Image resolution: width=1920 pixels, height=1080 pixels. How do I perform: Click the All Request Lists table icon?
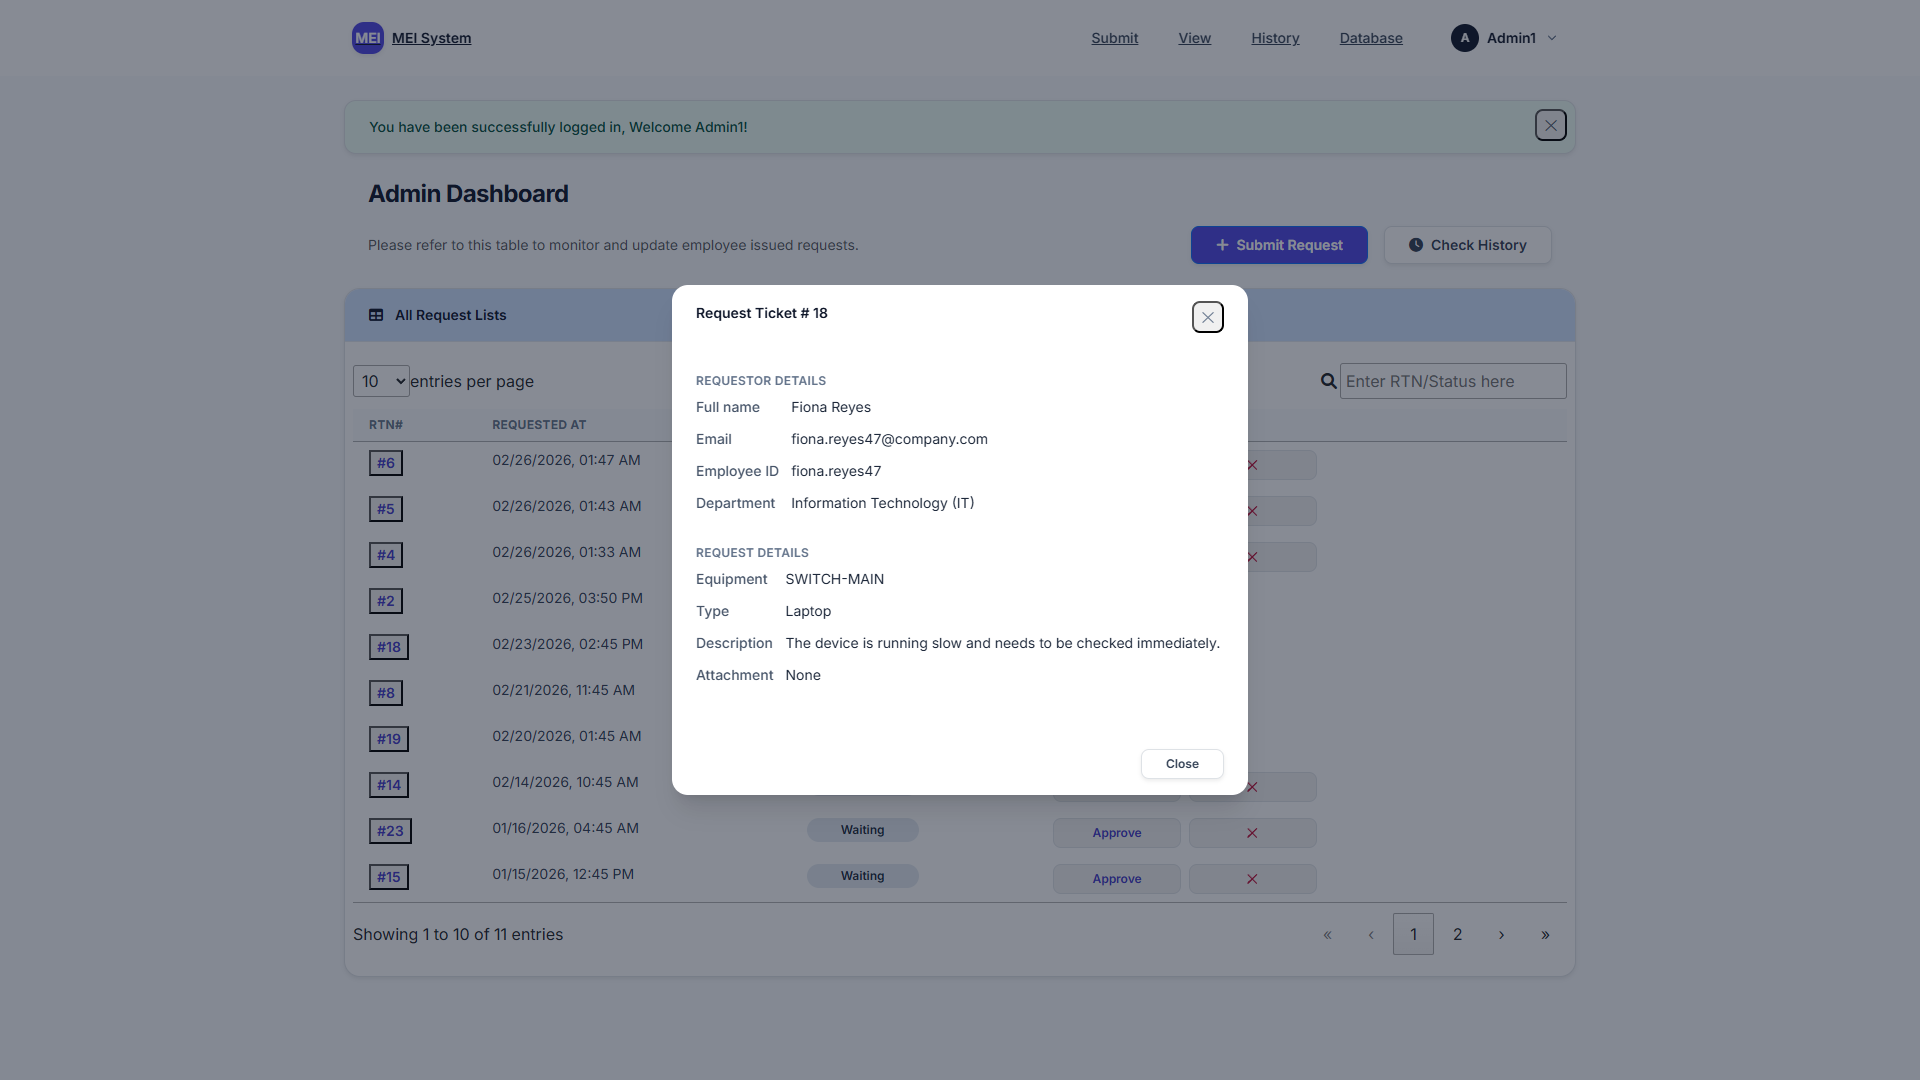coord(376,315)
